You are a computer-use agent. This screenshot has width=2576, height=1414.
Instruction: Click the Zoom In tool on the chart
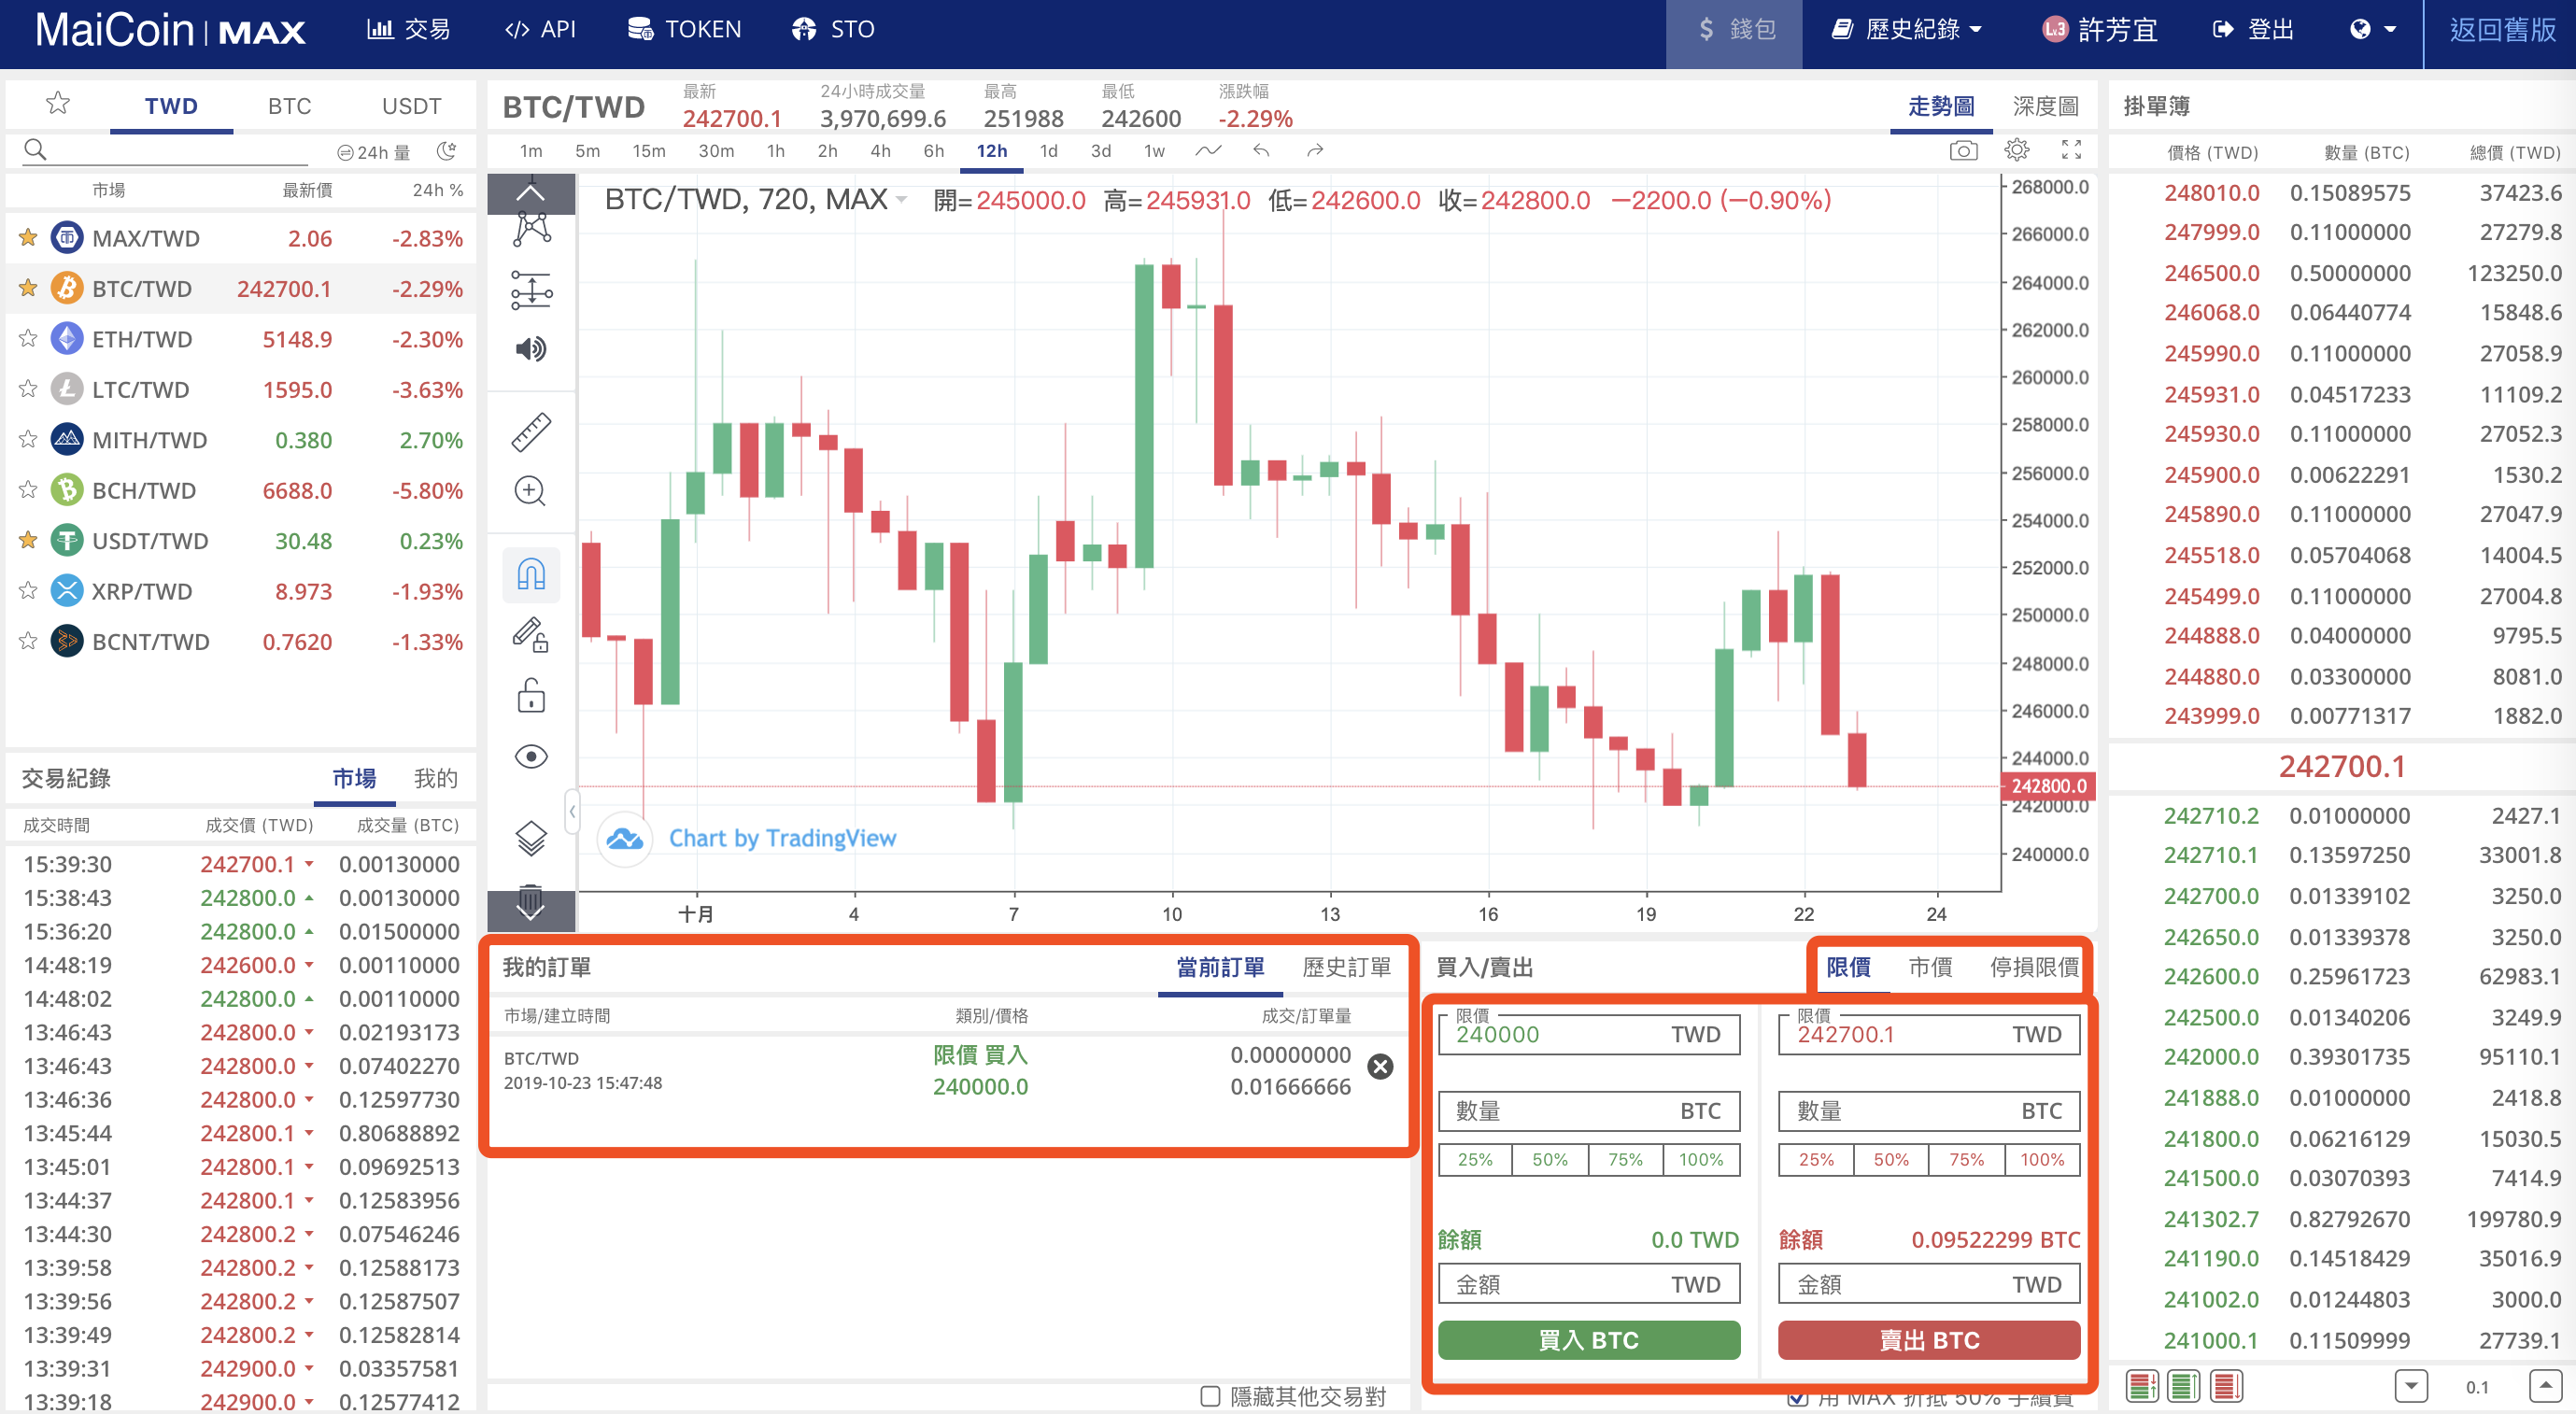coord(530,491)
